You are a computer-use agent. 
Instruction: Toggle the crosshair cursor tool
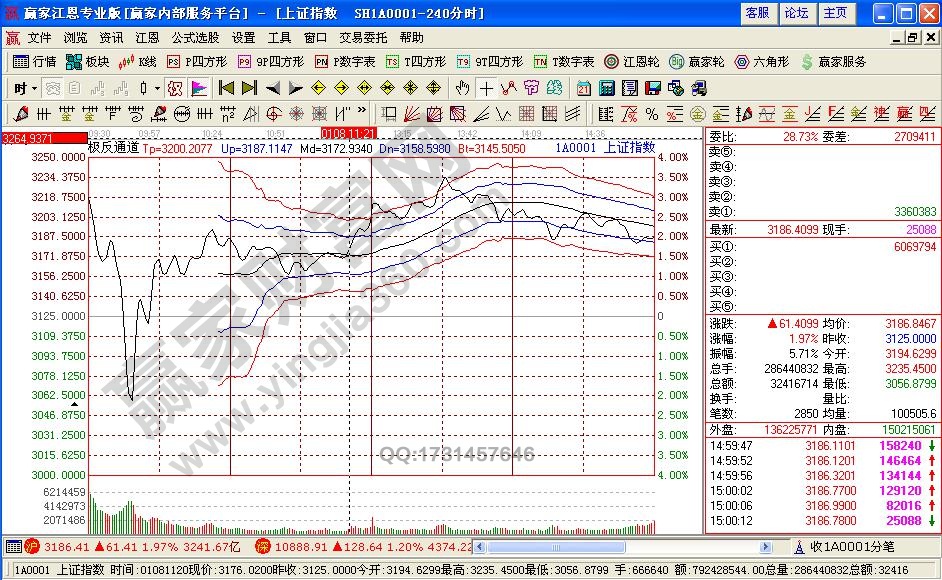point(486,88)
